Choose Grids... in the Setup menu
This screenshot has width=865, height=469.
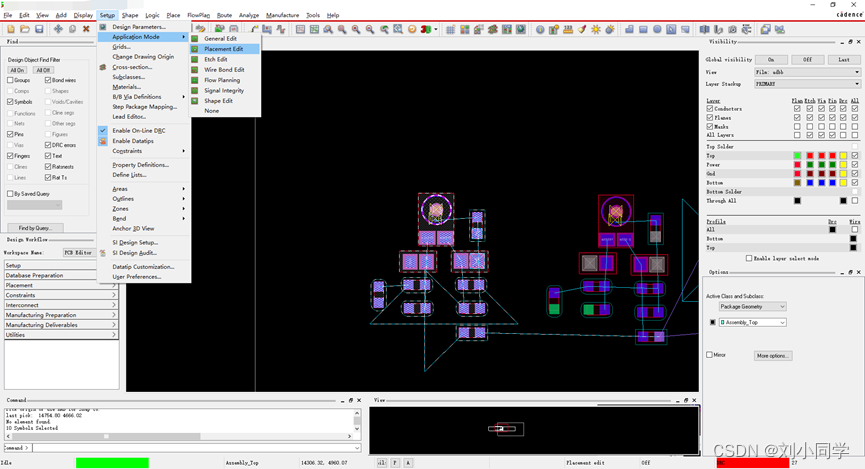pos(121,47)
